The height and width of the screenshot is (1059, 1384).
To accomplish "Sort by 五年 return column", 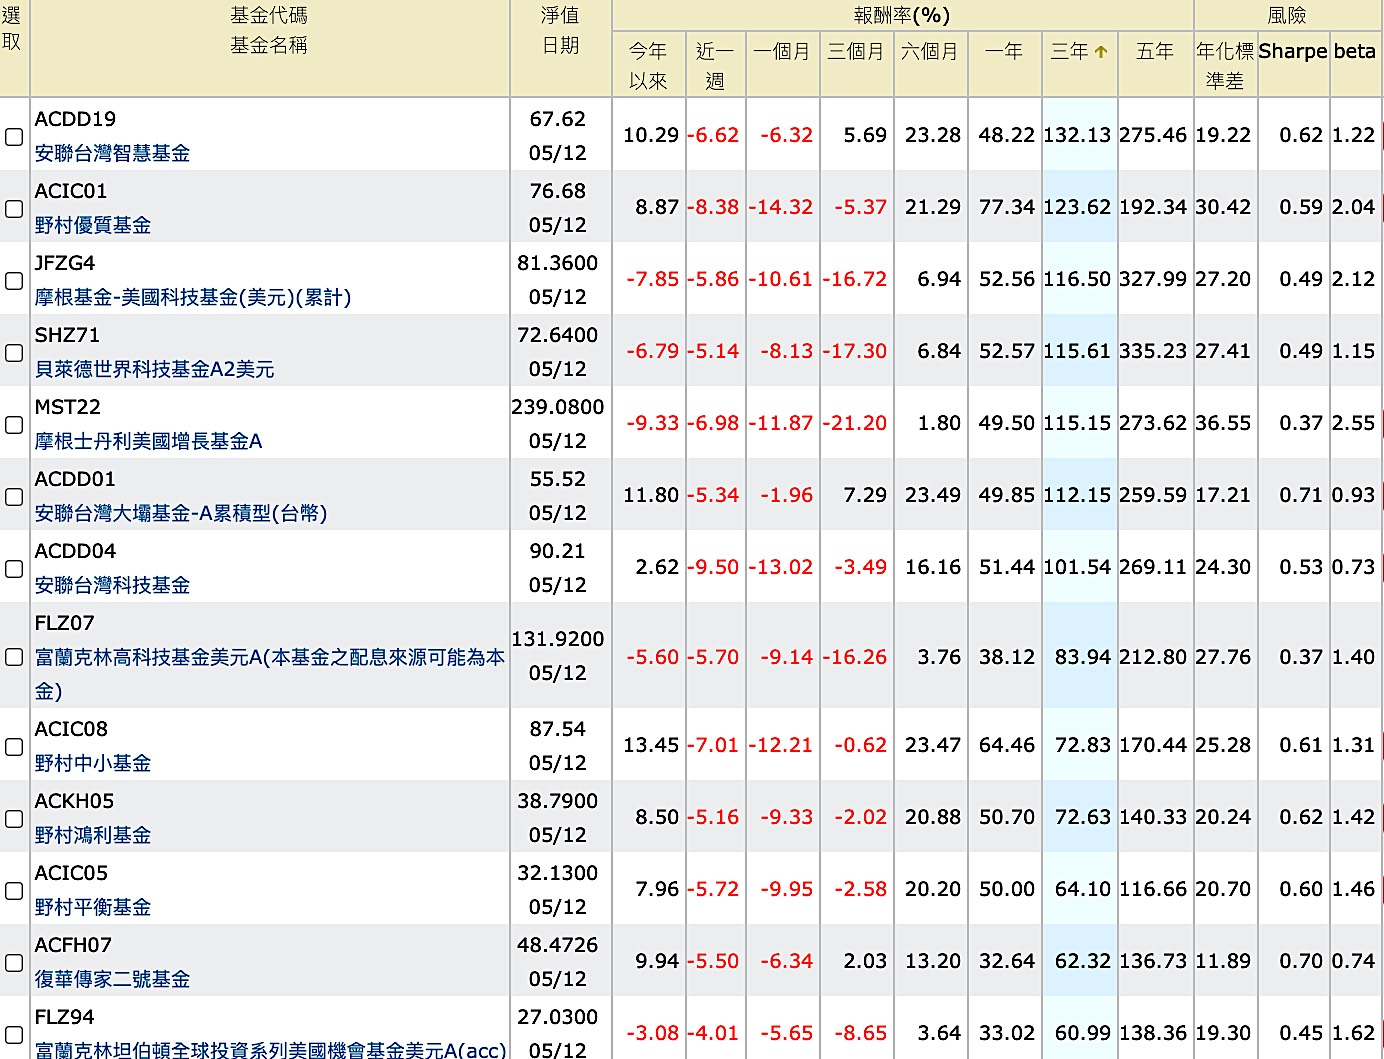I will pos(1155,51).
